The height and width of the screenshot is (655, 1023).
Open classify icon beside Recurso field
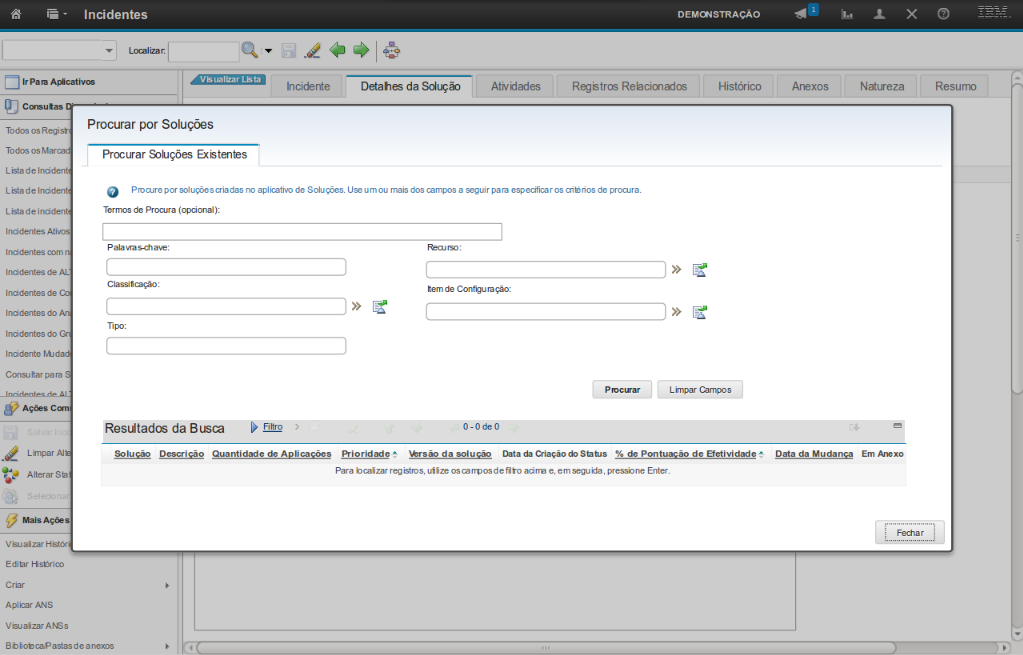point(700,269)
